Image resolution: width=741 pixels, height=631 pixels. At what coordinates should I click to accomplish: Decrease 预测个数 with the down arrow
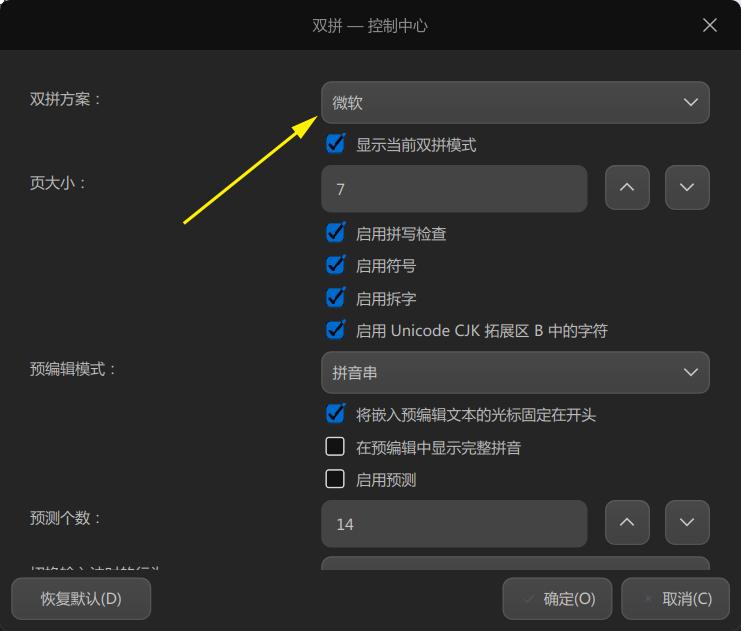pyautogui.click(x=687, y=522)
